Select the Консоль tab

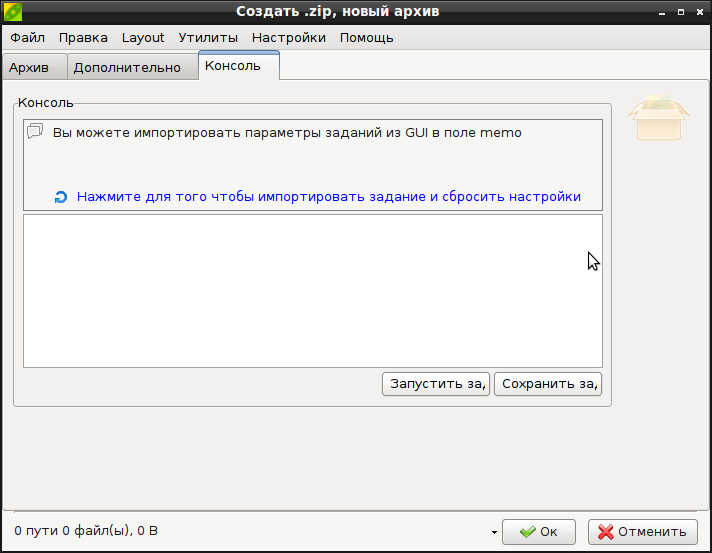coord(239,66)
